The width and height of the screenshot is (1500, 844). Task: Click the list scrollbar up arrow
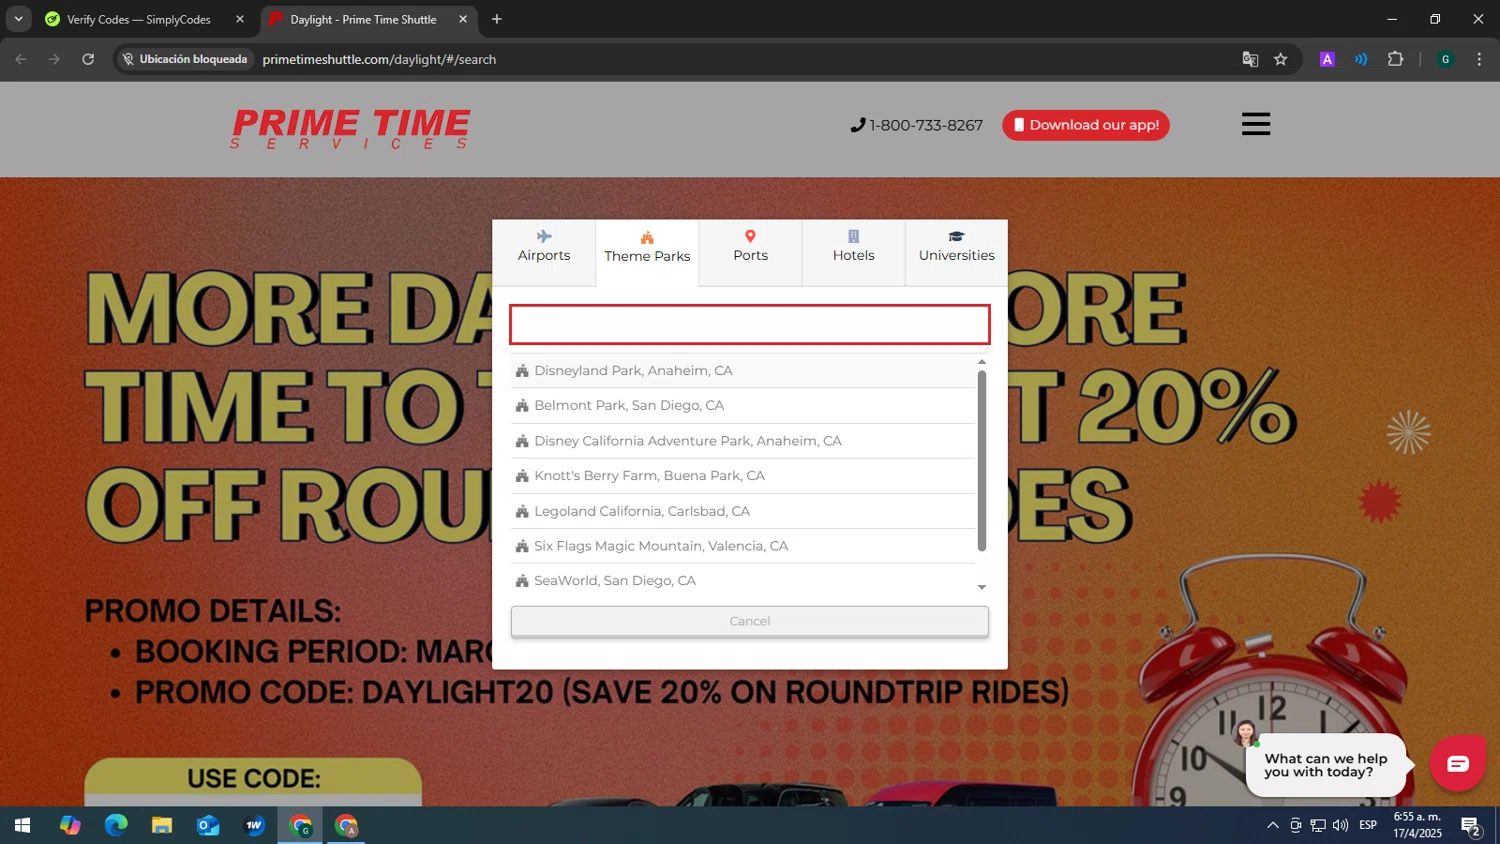pyautogui.click(x=982, y=361)
